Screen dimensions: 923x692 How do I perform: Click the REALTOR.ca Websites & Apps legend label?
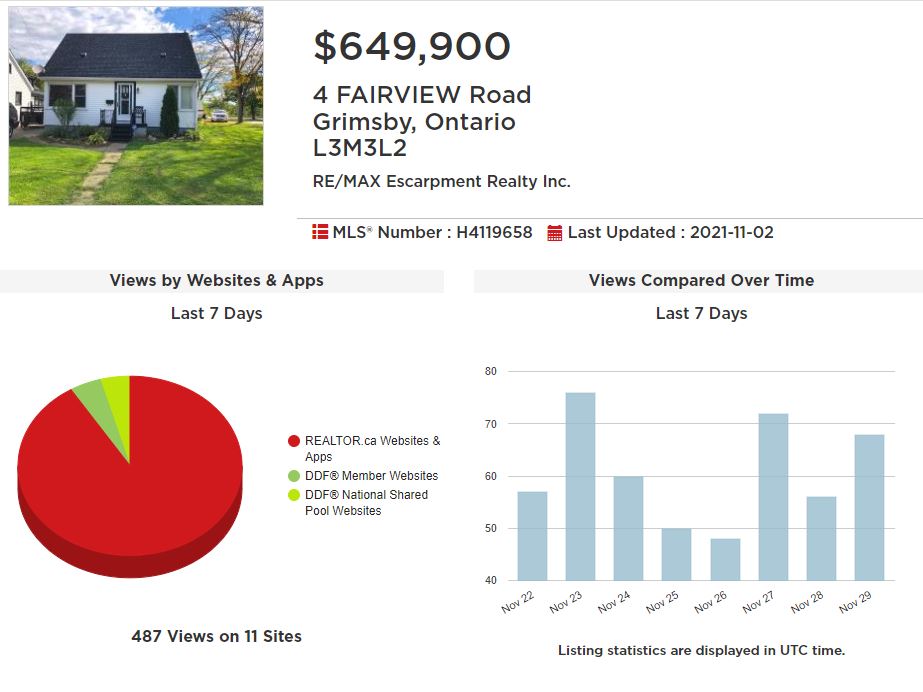[x=373, y=448]
